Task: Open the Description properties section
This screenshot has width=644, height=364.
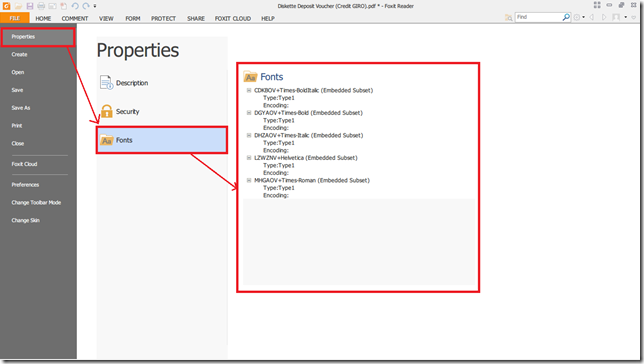Action: [162, 83]
